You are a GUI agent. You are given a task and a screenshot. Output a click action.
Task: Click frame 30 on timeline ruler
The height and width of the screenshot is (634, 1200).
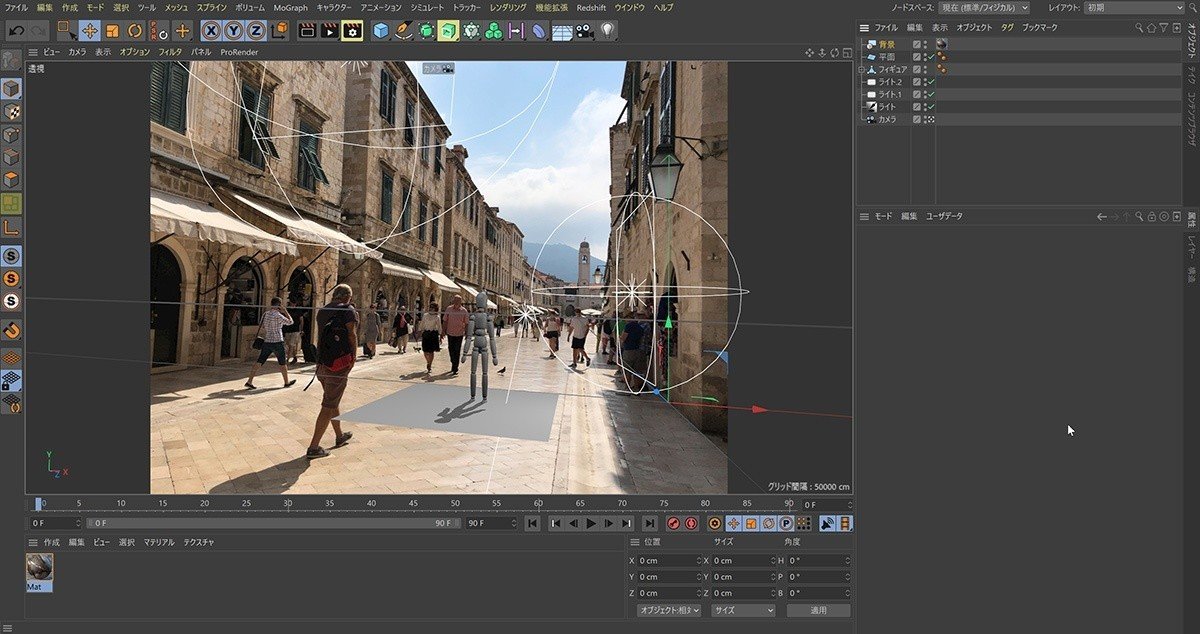tap(287, 504)
